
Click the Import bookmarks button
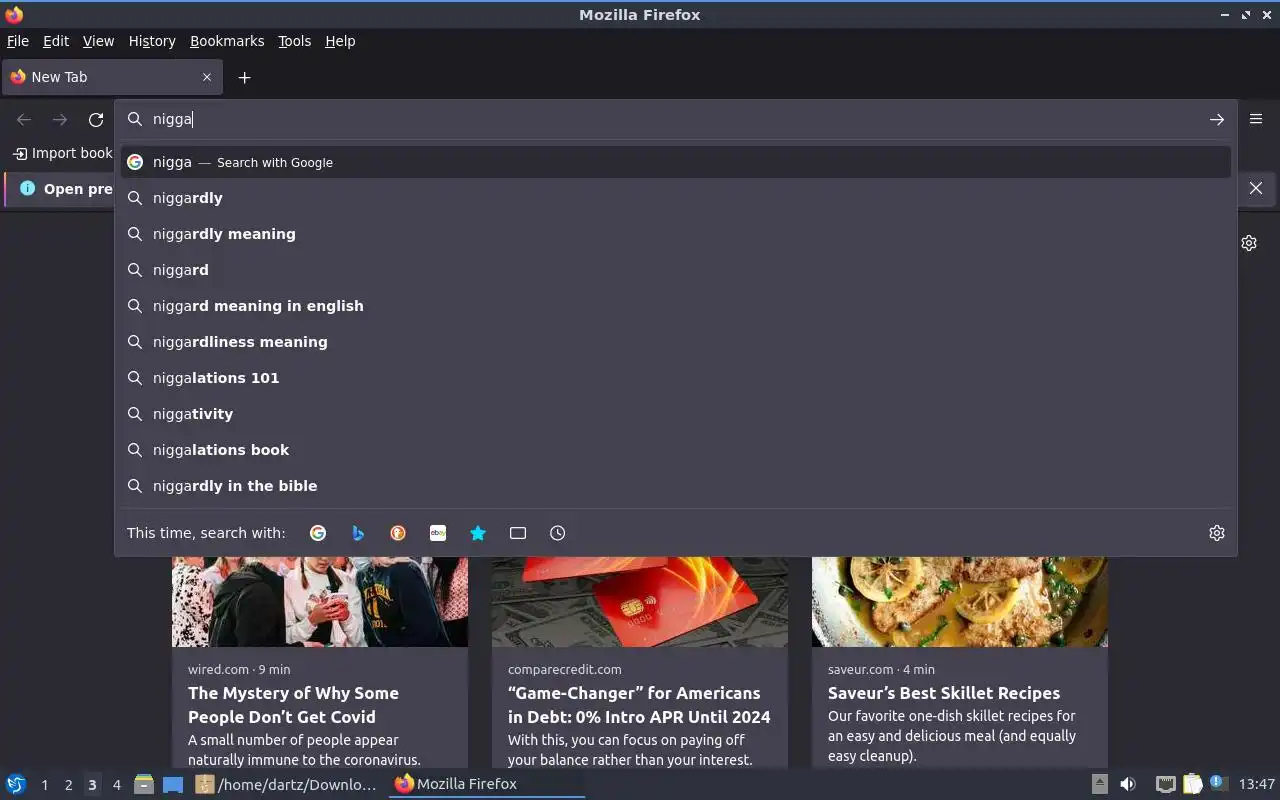62,153
